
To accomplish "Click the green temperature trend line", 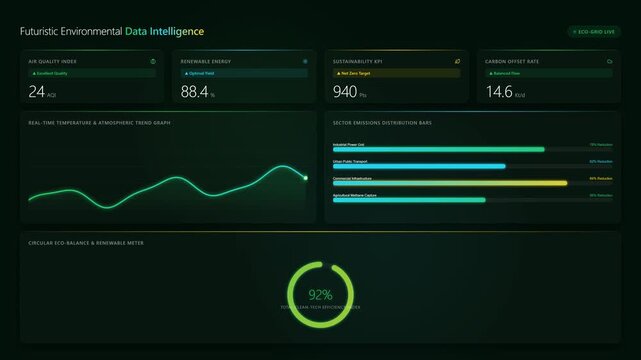I will pyautogui.click(x=168, y=186).
